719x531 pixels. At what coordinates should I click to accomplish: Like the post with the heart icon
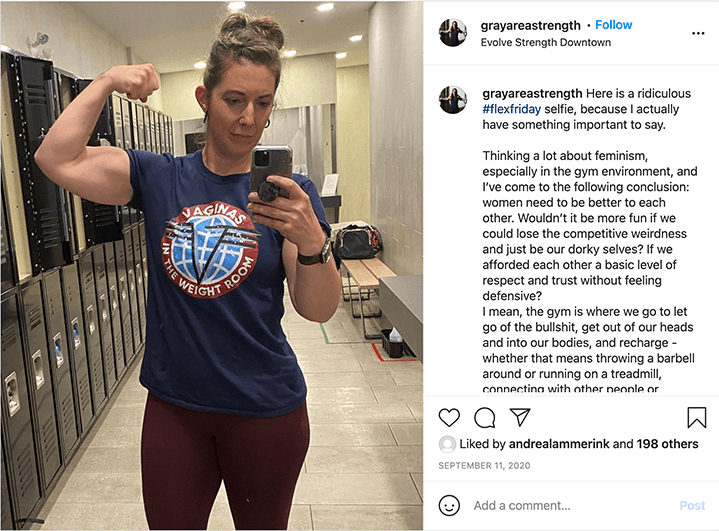[449, 417]
